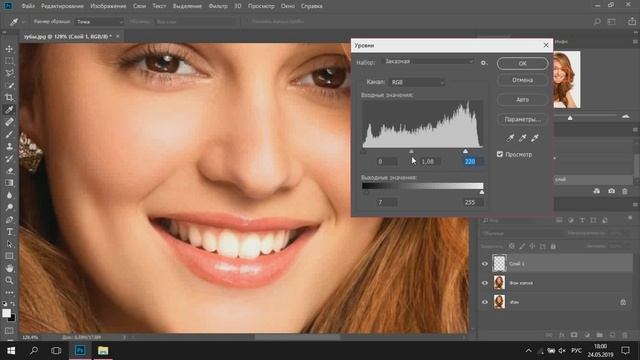Select the Path Selection tool
Image resolution: width=640 pixels, height=360 pixels.
click(x=9, y=244)
